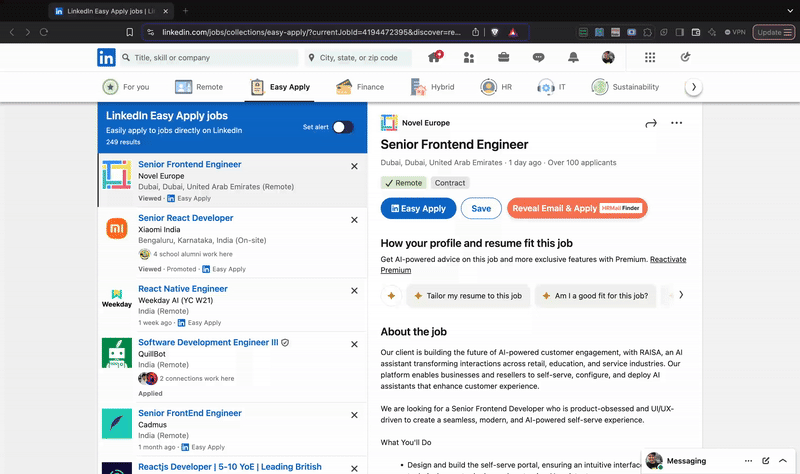Click Tailor my resume to this job
This screenshot has width=800, height=474.
(468, 296)
